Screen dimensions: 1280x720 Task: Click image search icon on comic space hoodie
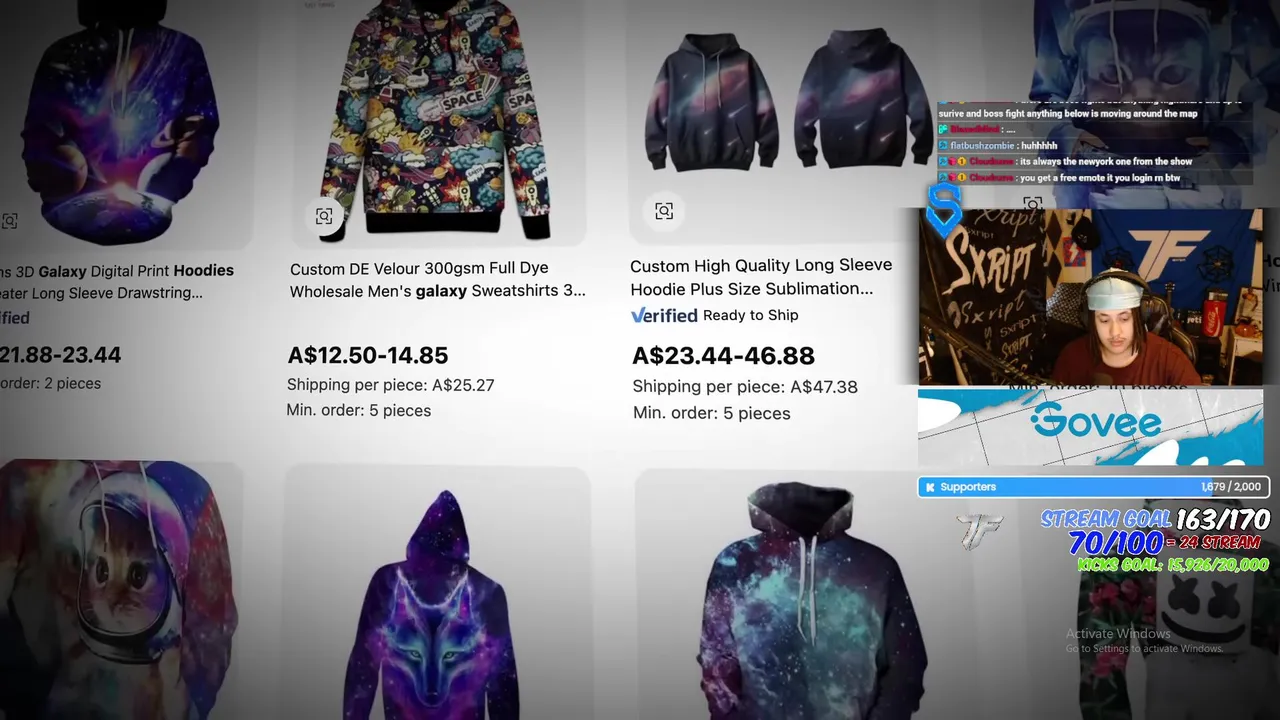324,216
